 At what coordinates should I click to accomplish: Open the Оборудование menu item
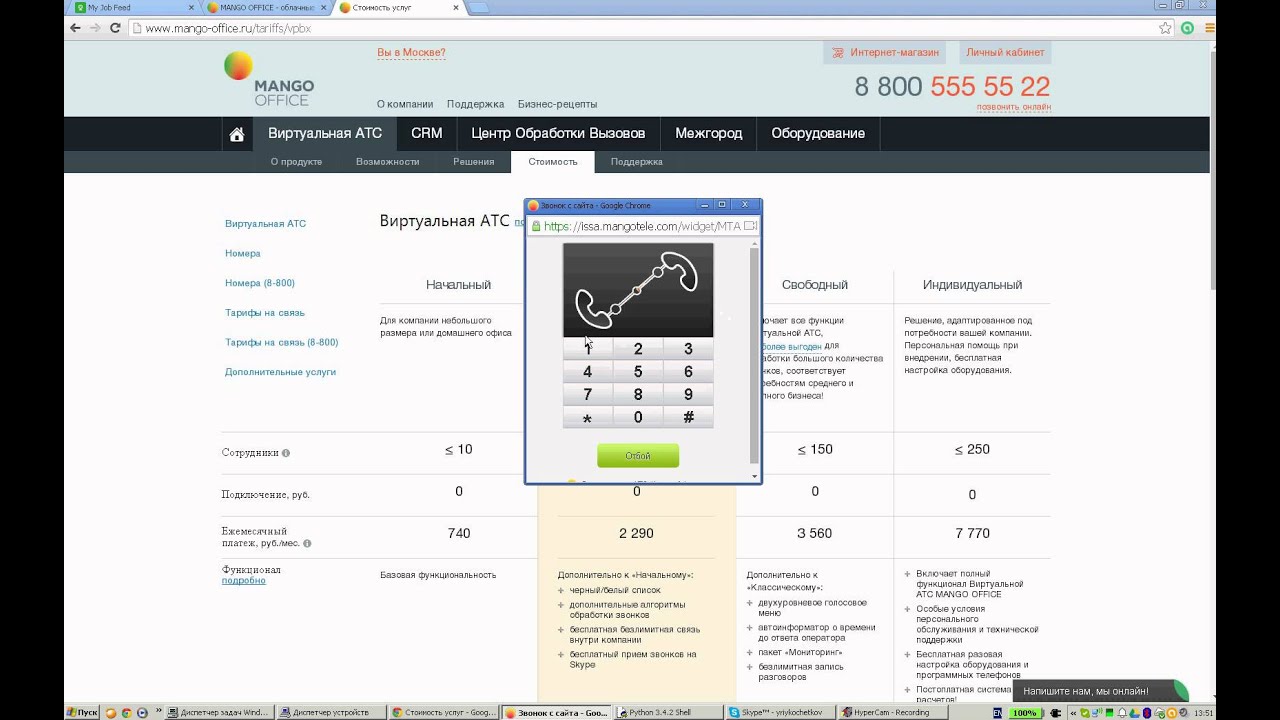pyautogui.click(x=818, y=133)
